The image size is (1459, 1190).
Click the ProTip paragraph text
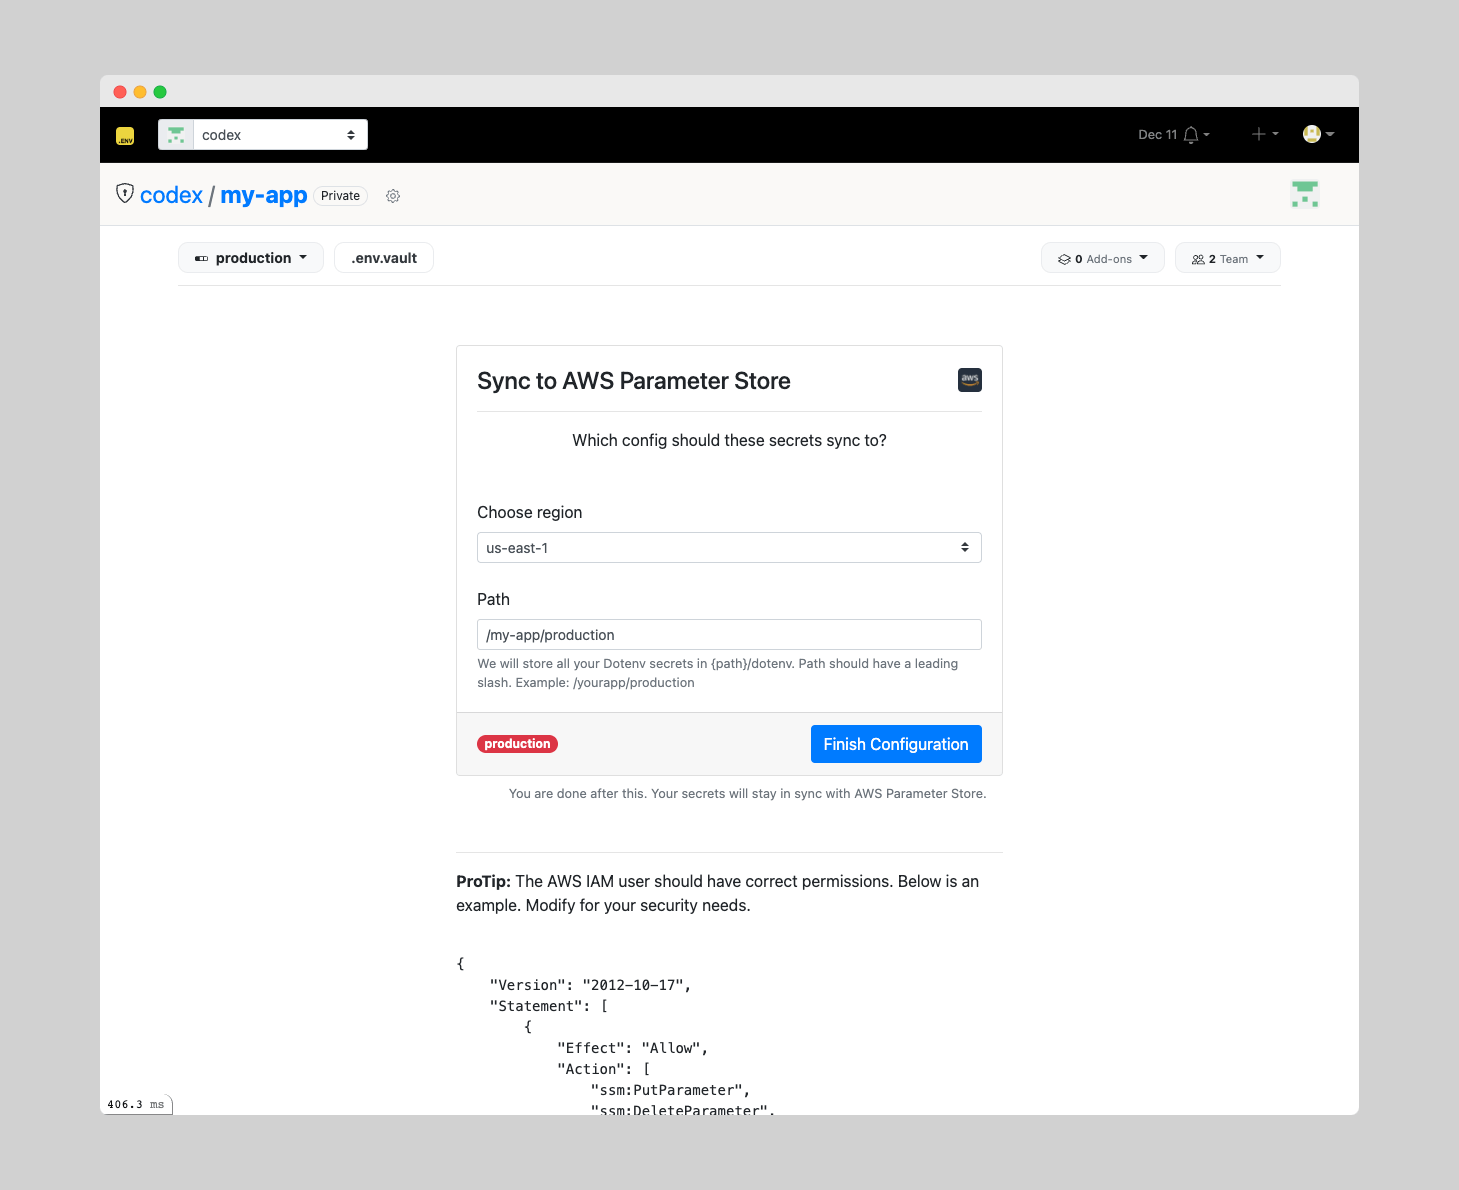click(x=718, y=893)
